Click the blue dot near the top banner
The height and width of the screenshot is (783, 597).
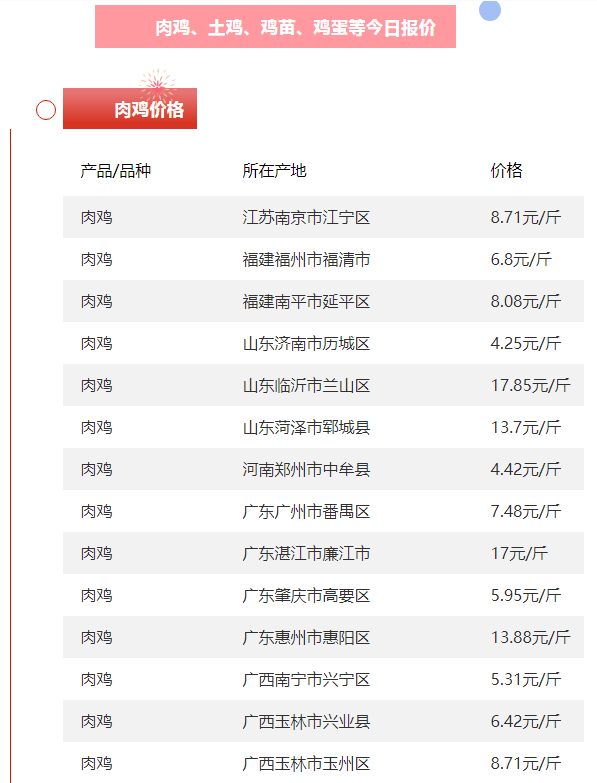point(490,10)
